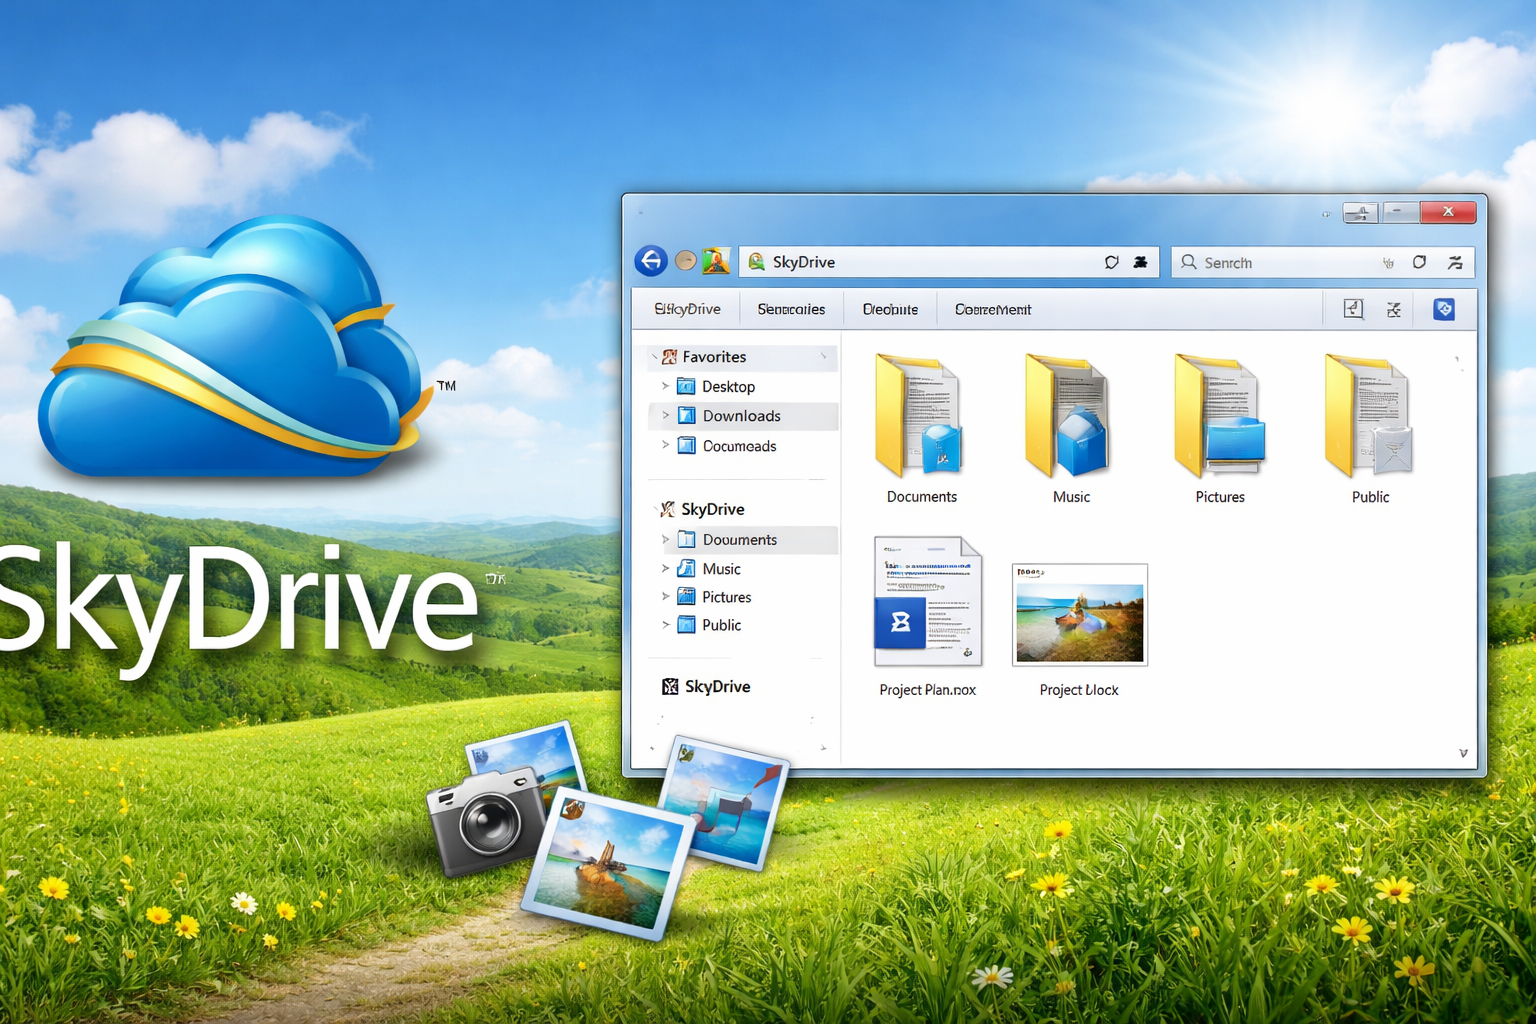Open the Pictures folder icon
The image size is (1536, 1024).
tap(1219, 417)
